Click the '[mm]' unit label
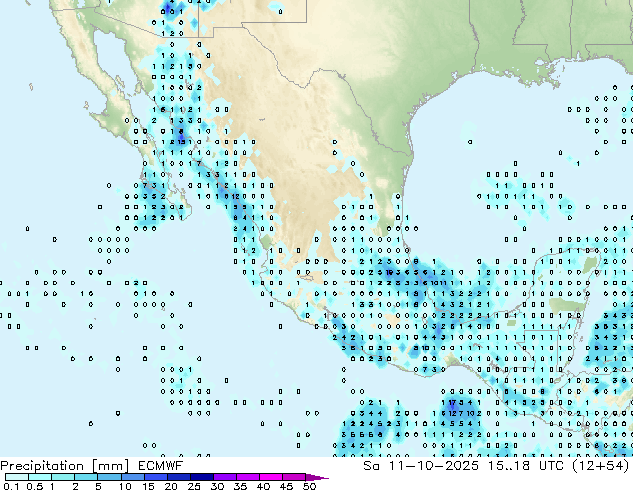634x490 pixels. 111,466
